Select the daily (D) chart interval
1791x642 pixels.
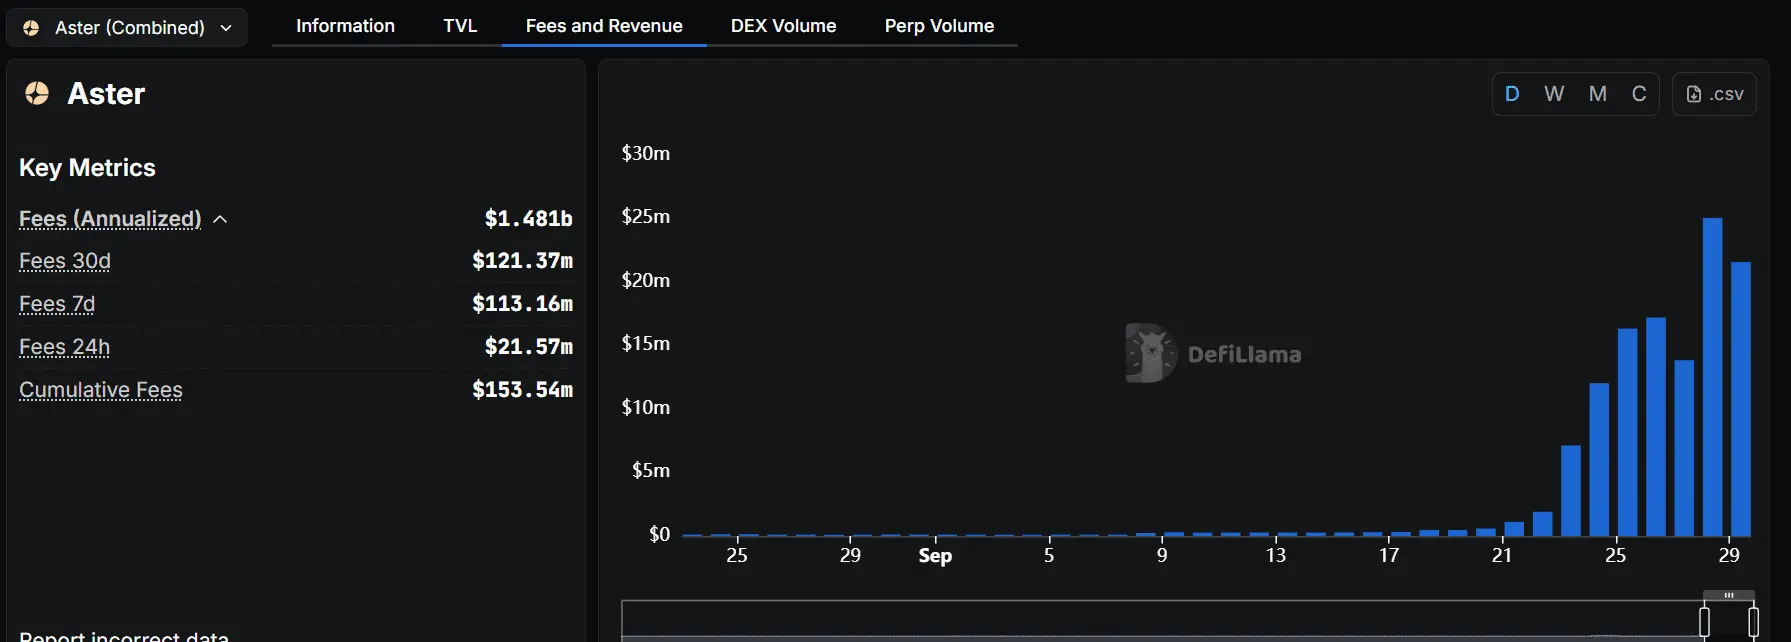(1512, 94)
